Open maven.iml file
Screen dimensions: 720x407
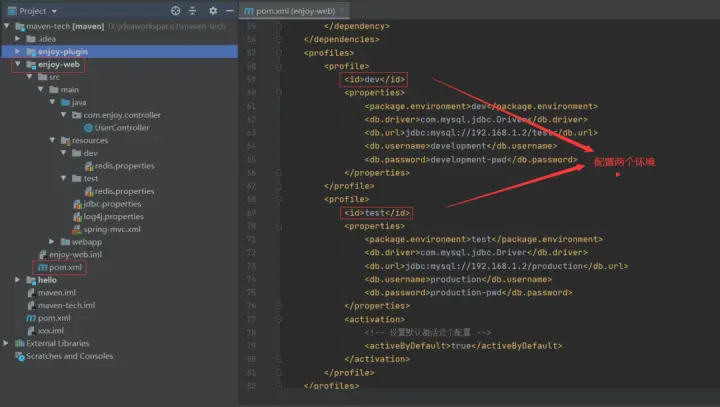(57, 293)
